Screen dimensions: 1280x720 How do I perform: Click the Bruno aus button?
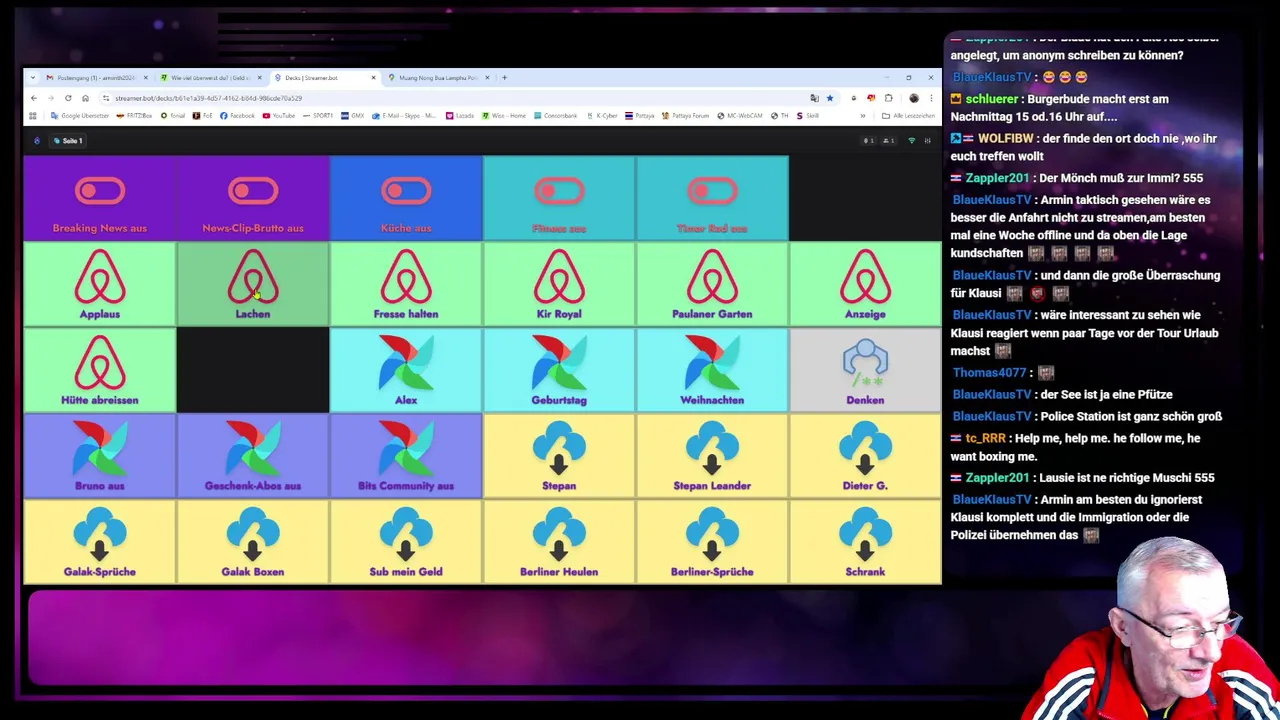coord(100,457)
